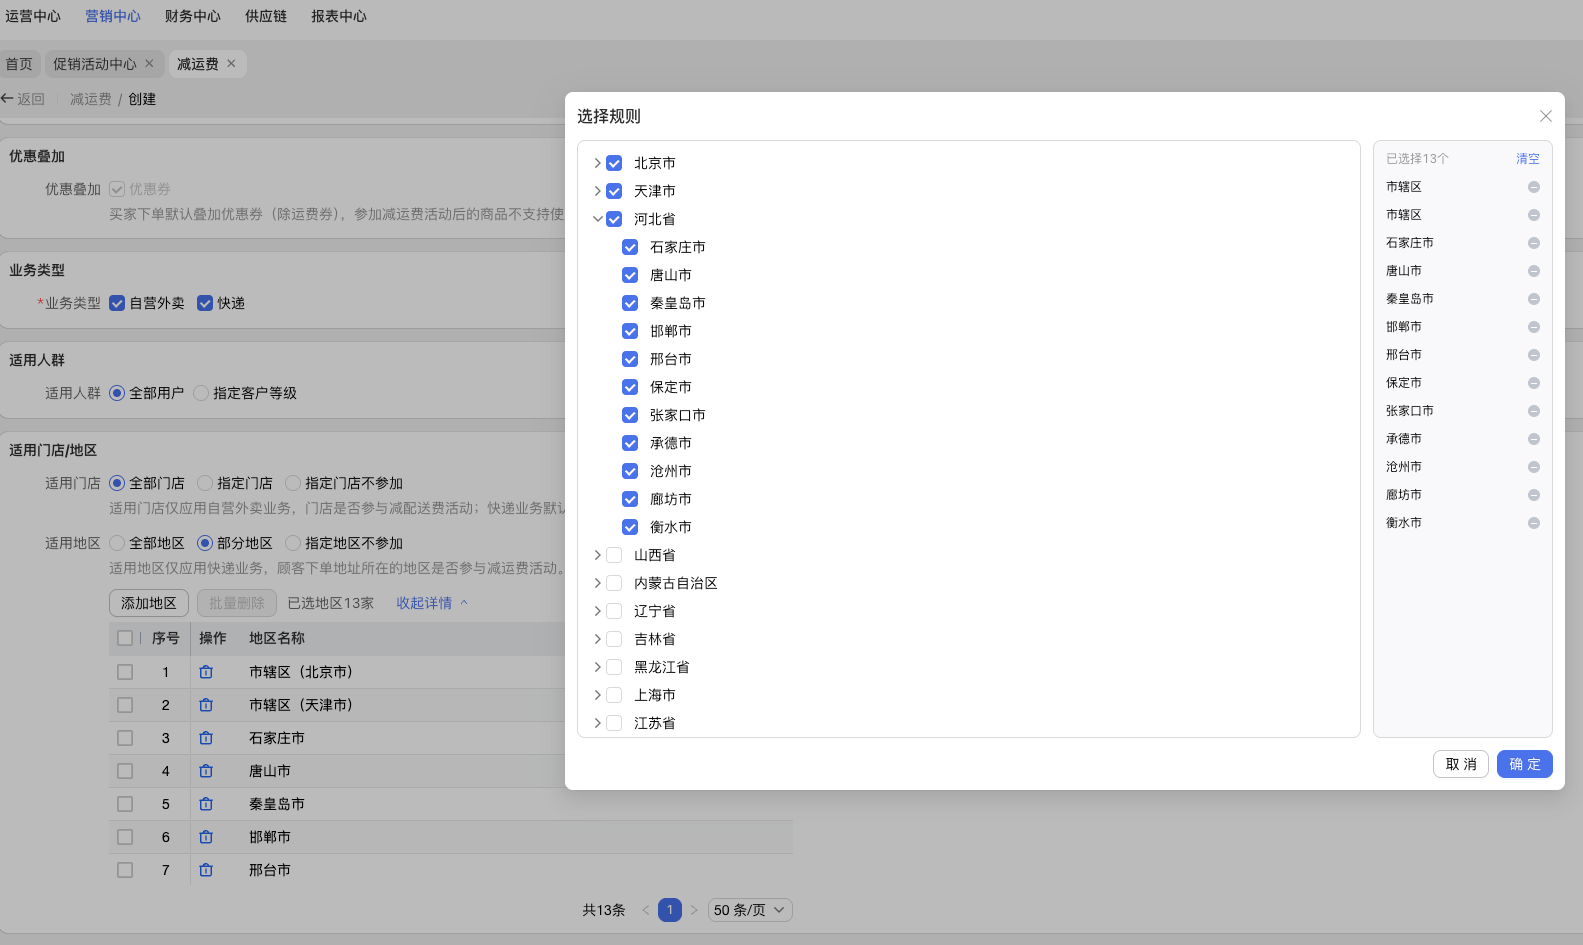Remove 承德市 from the selected list
This screenshot has height=945, width=1583.
(x=1533, y=439)
